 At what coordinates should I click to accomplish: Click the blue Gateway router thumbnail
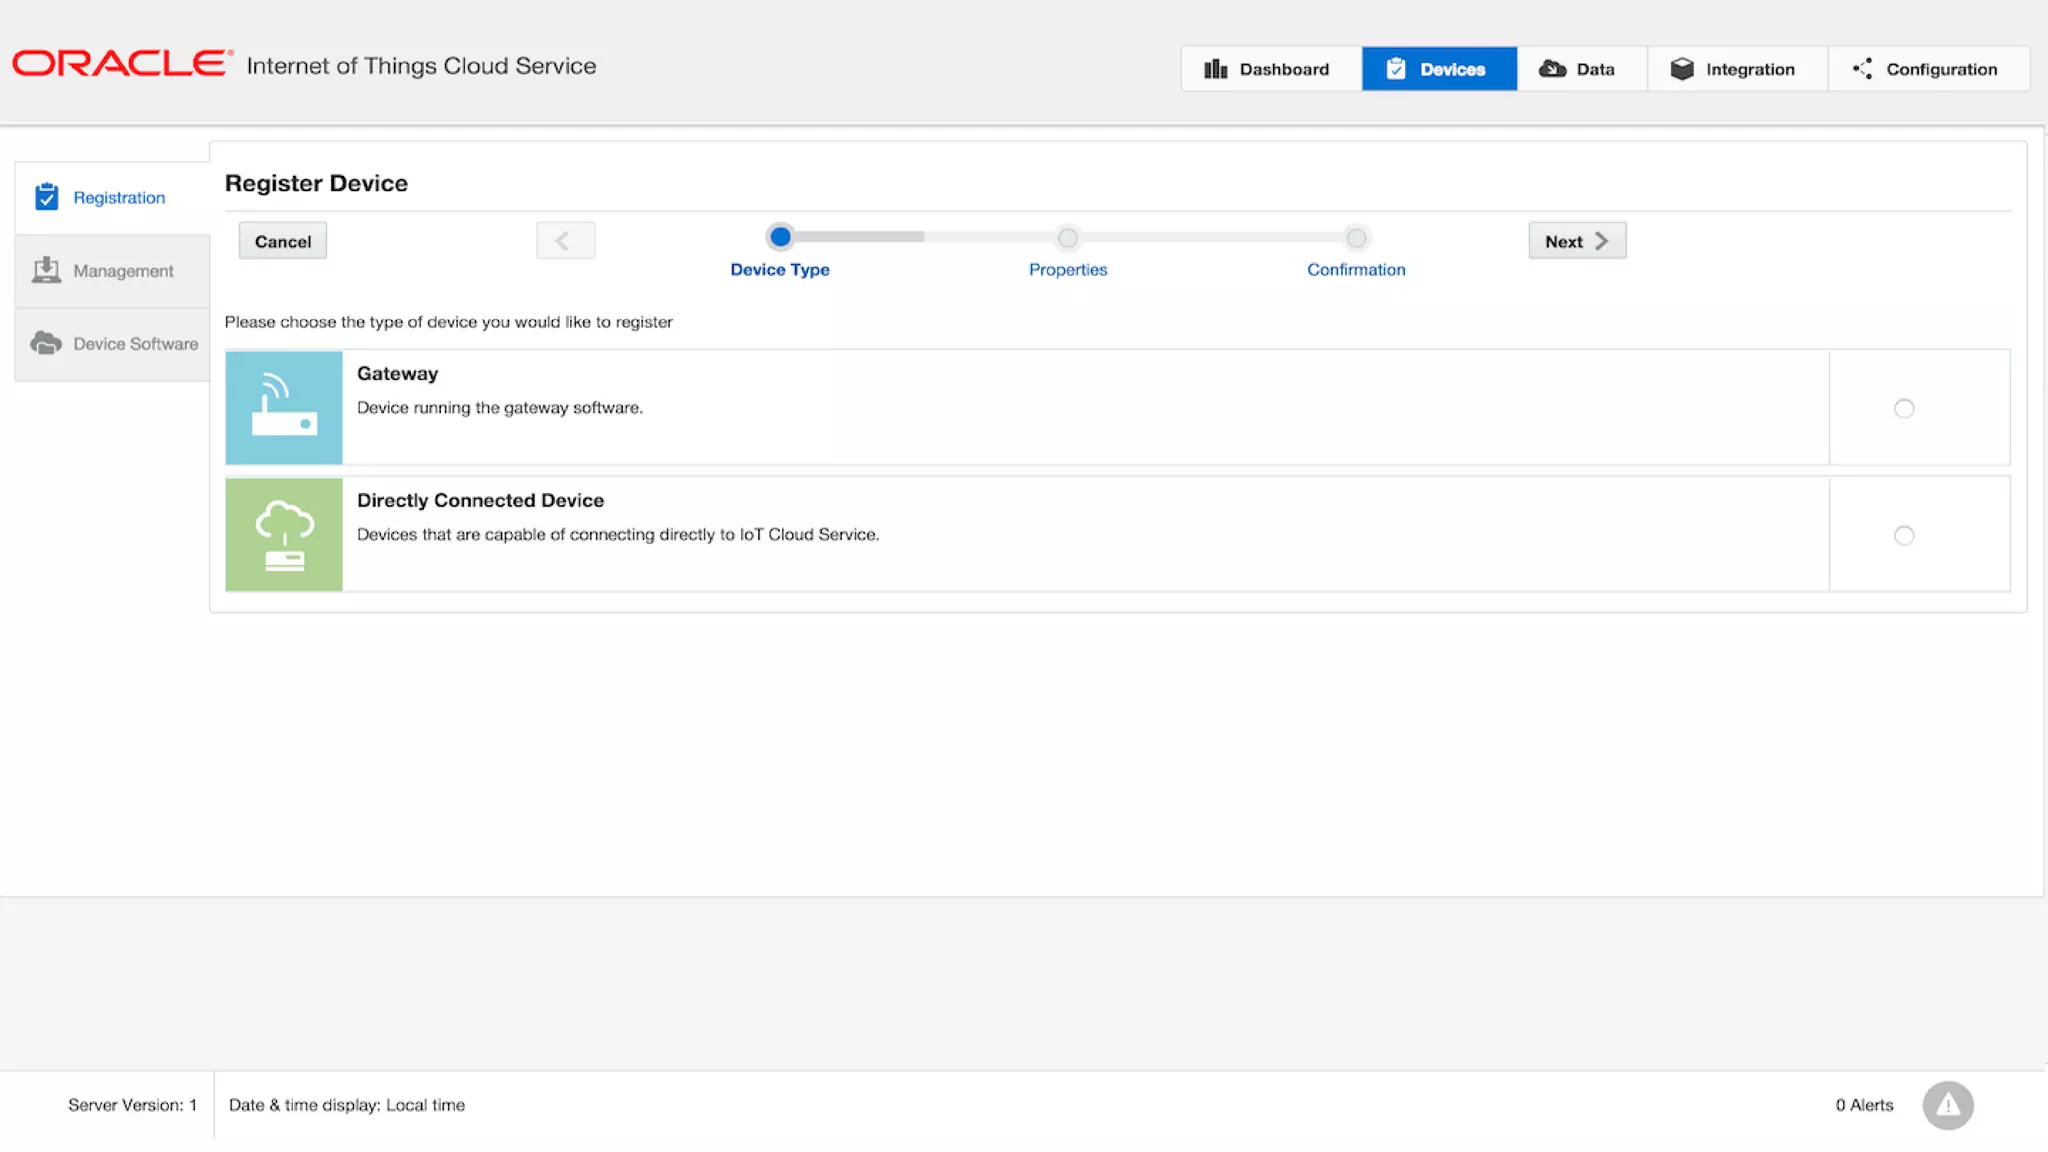click(x=284, y=407)
